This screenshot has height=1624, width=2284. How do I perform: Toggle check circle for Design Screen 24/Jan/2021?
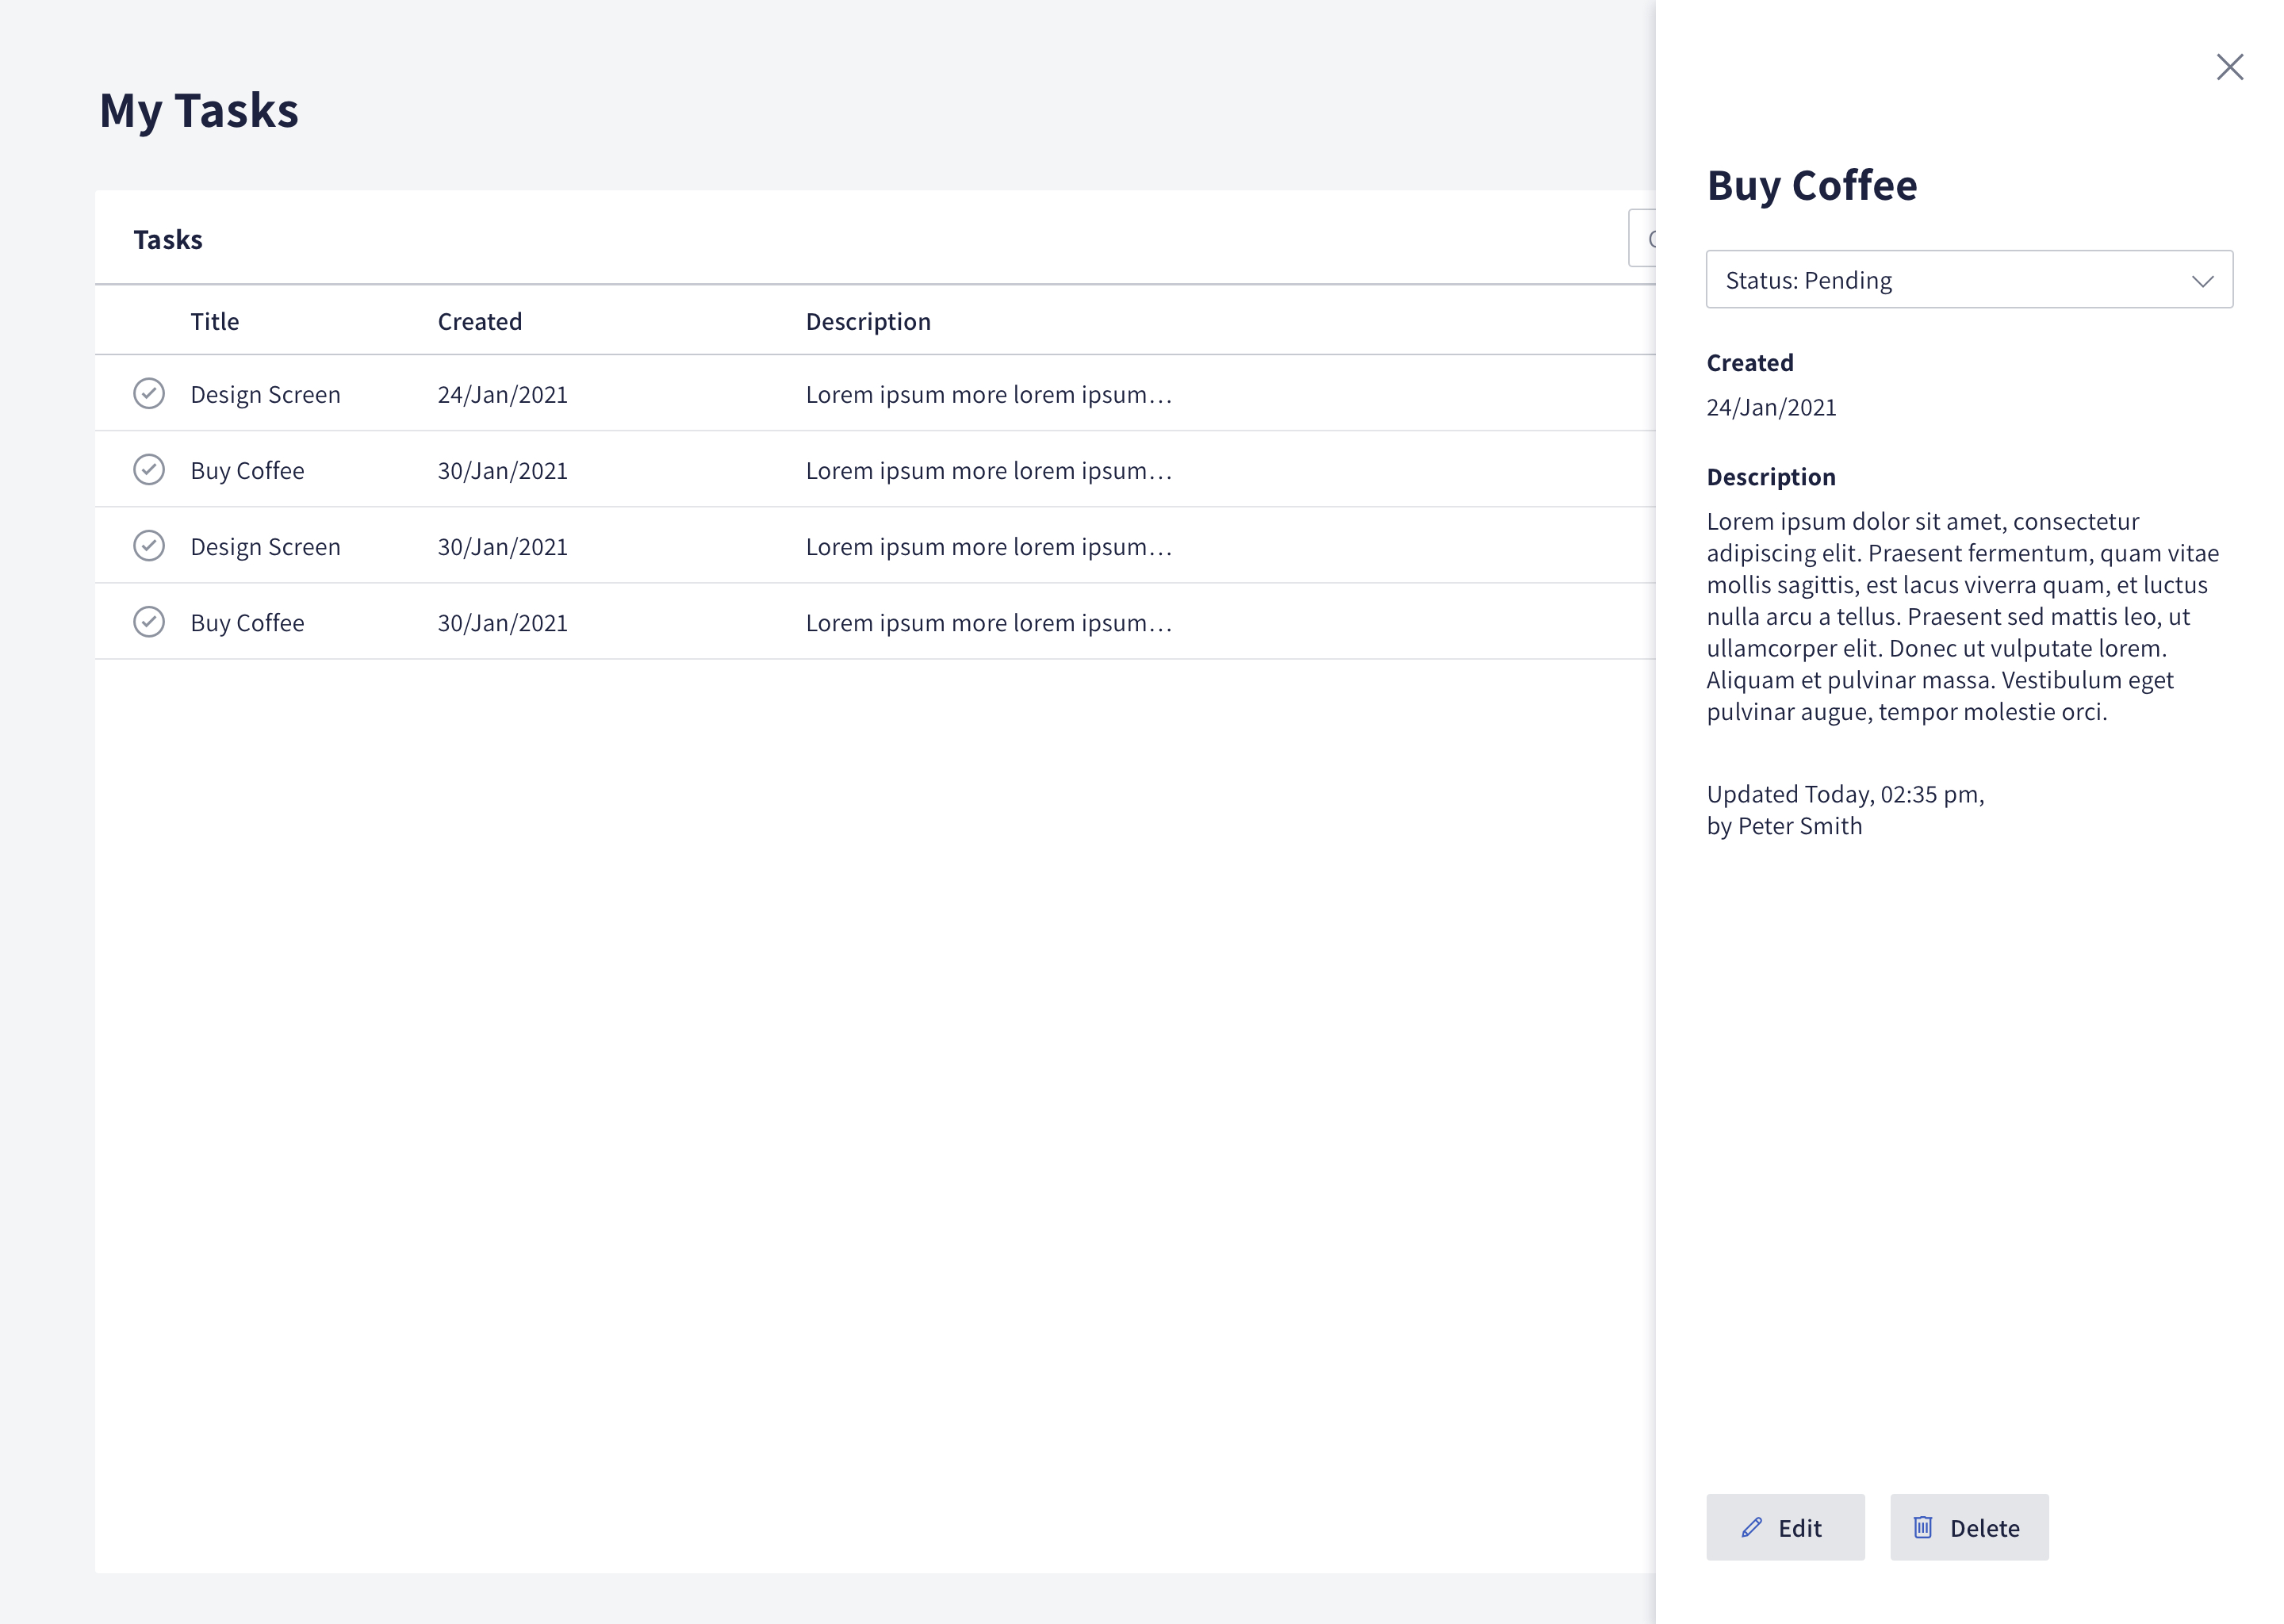click(x=149, y=394)
